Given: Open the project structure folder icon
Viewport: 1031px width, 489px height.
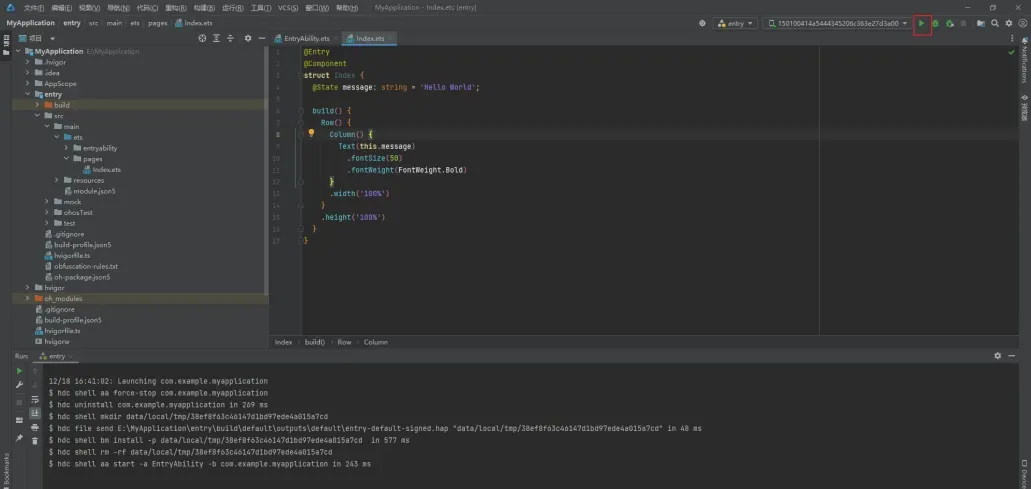Looking at the screenshot, I should pyautogui.click(x=980, y=24).
